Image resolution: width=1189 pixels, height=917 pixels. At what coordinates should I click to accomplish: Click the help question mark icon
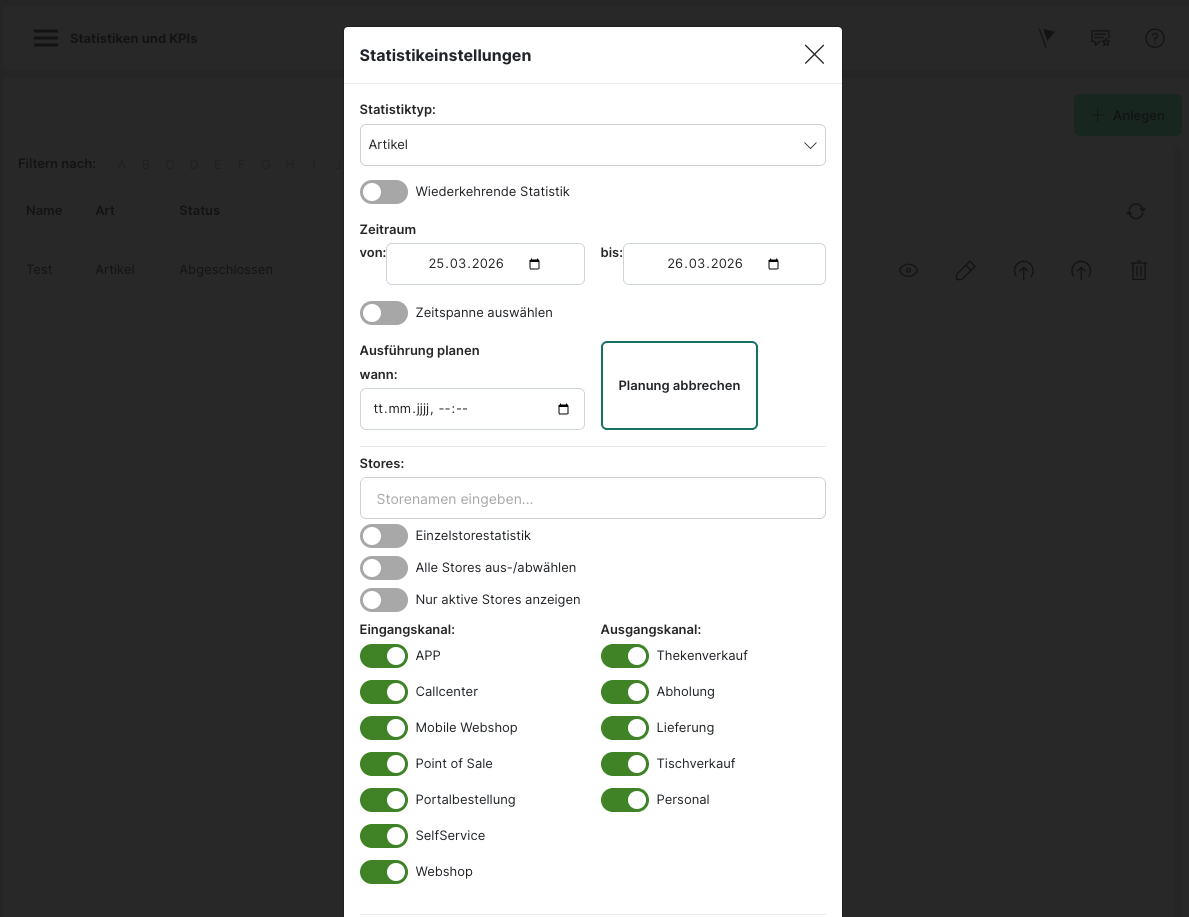pyautogui.click(x=1155, y=39)
